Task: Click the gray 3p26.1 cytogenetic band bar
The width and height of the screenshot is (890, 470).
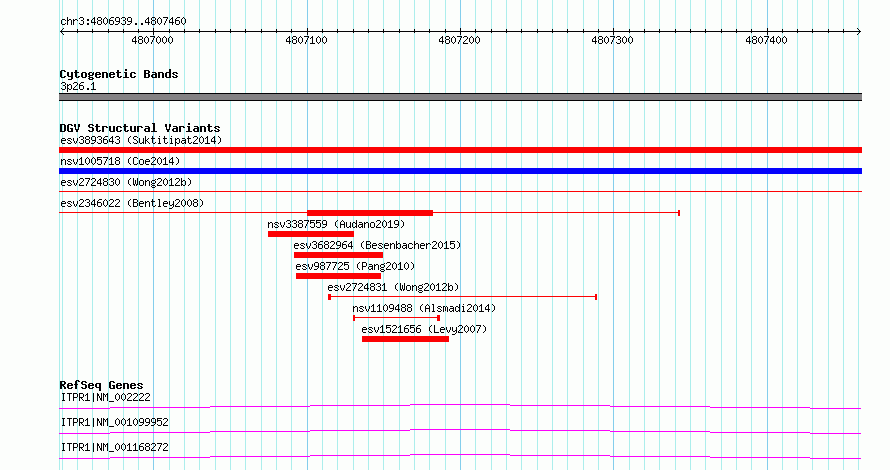Action: (x=460, y=97)
